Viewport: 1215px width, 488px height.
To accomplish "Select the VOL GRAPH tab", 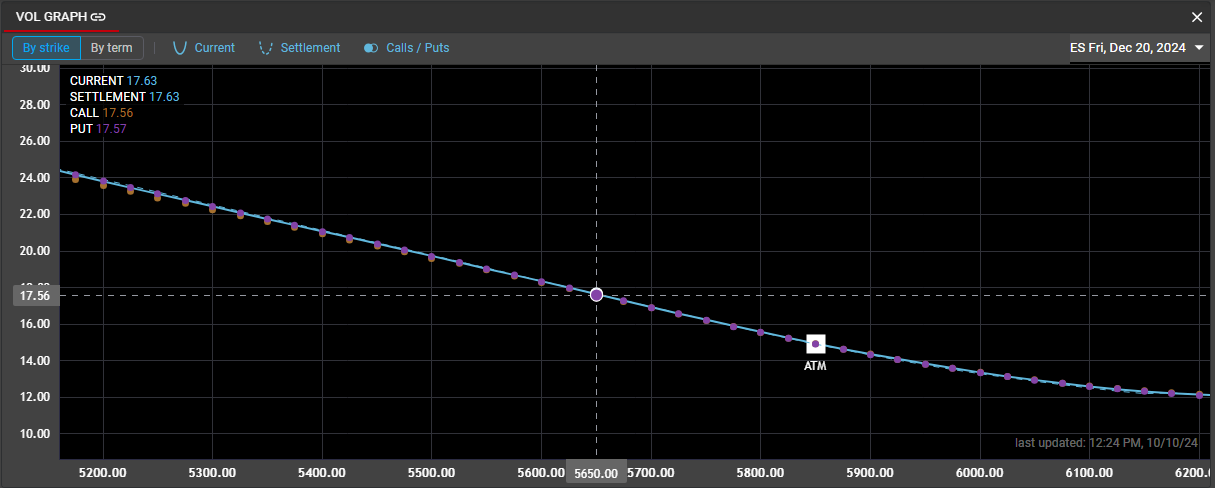I will coord(60,17).
